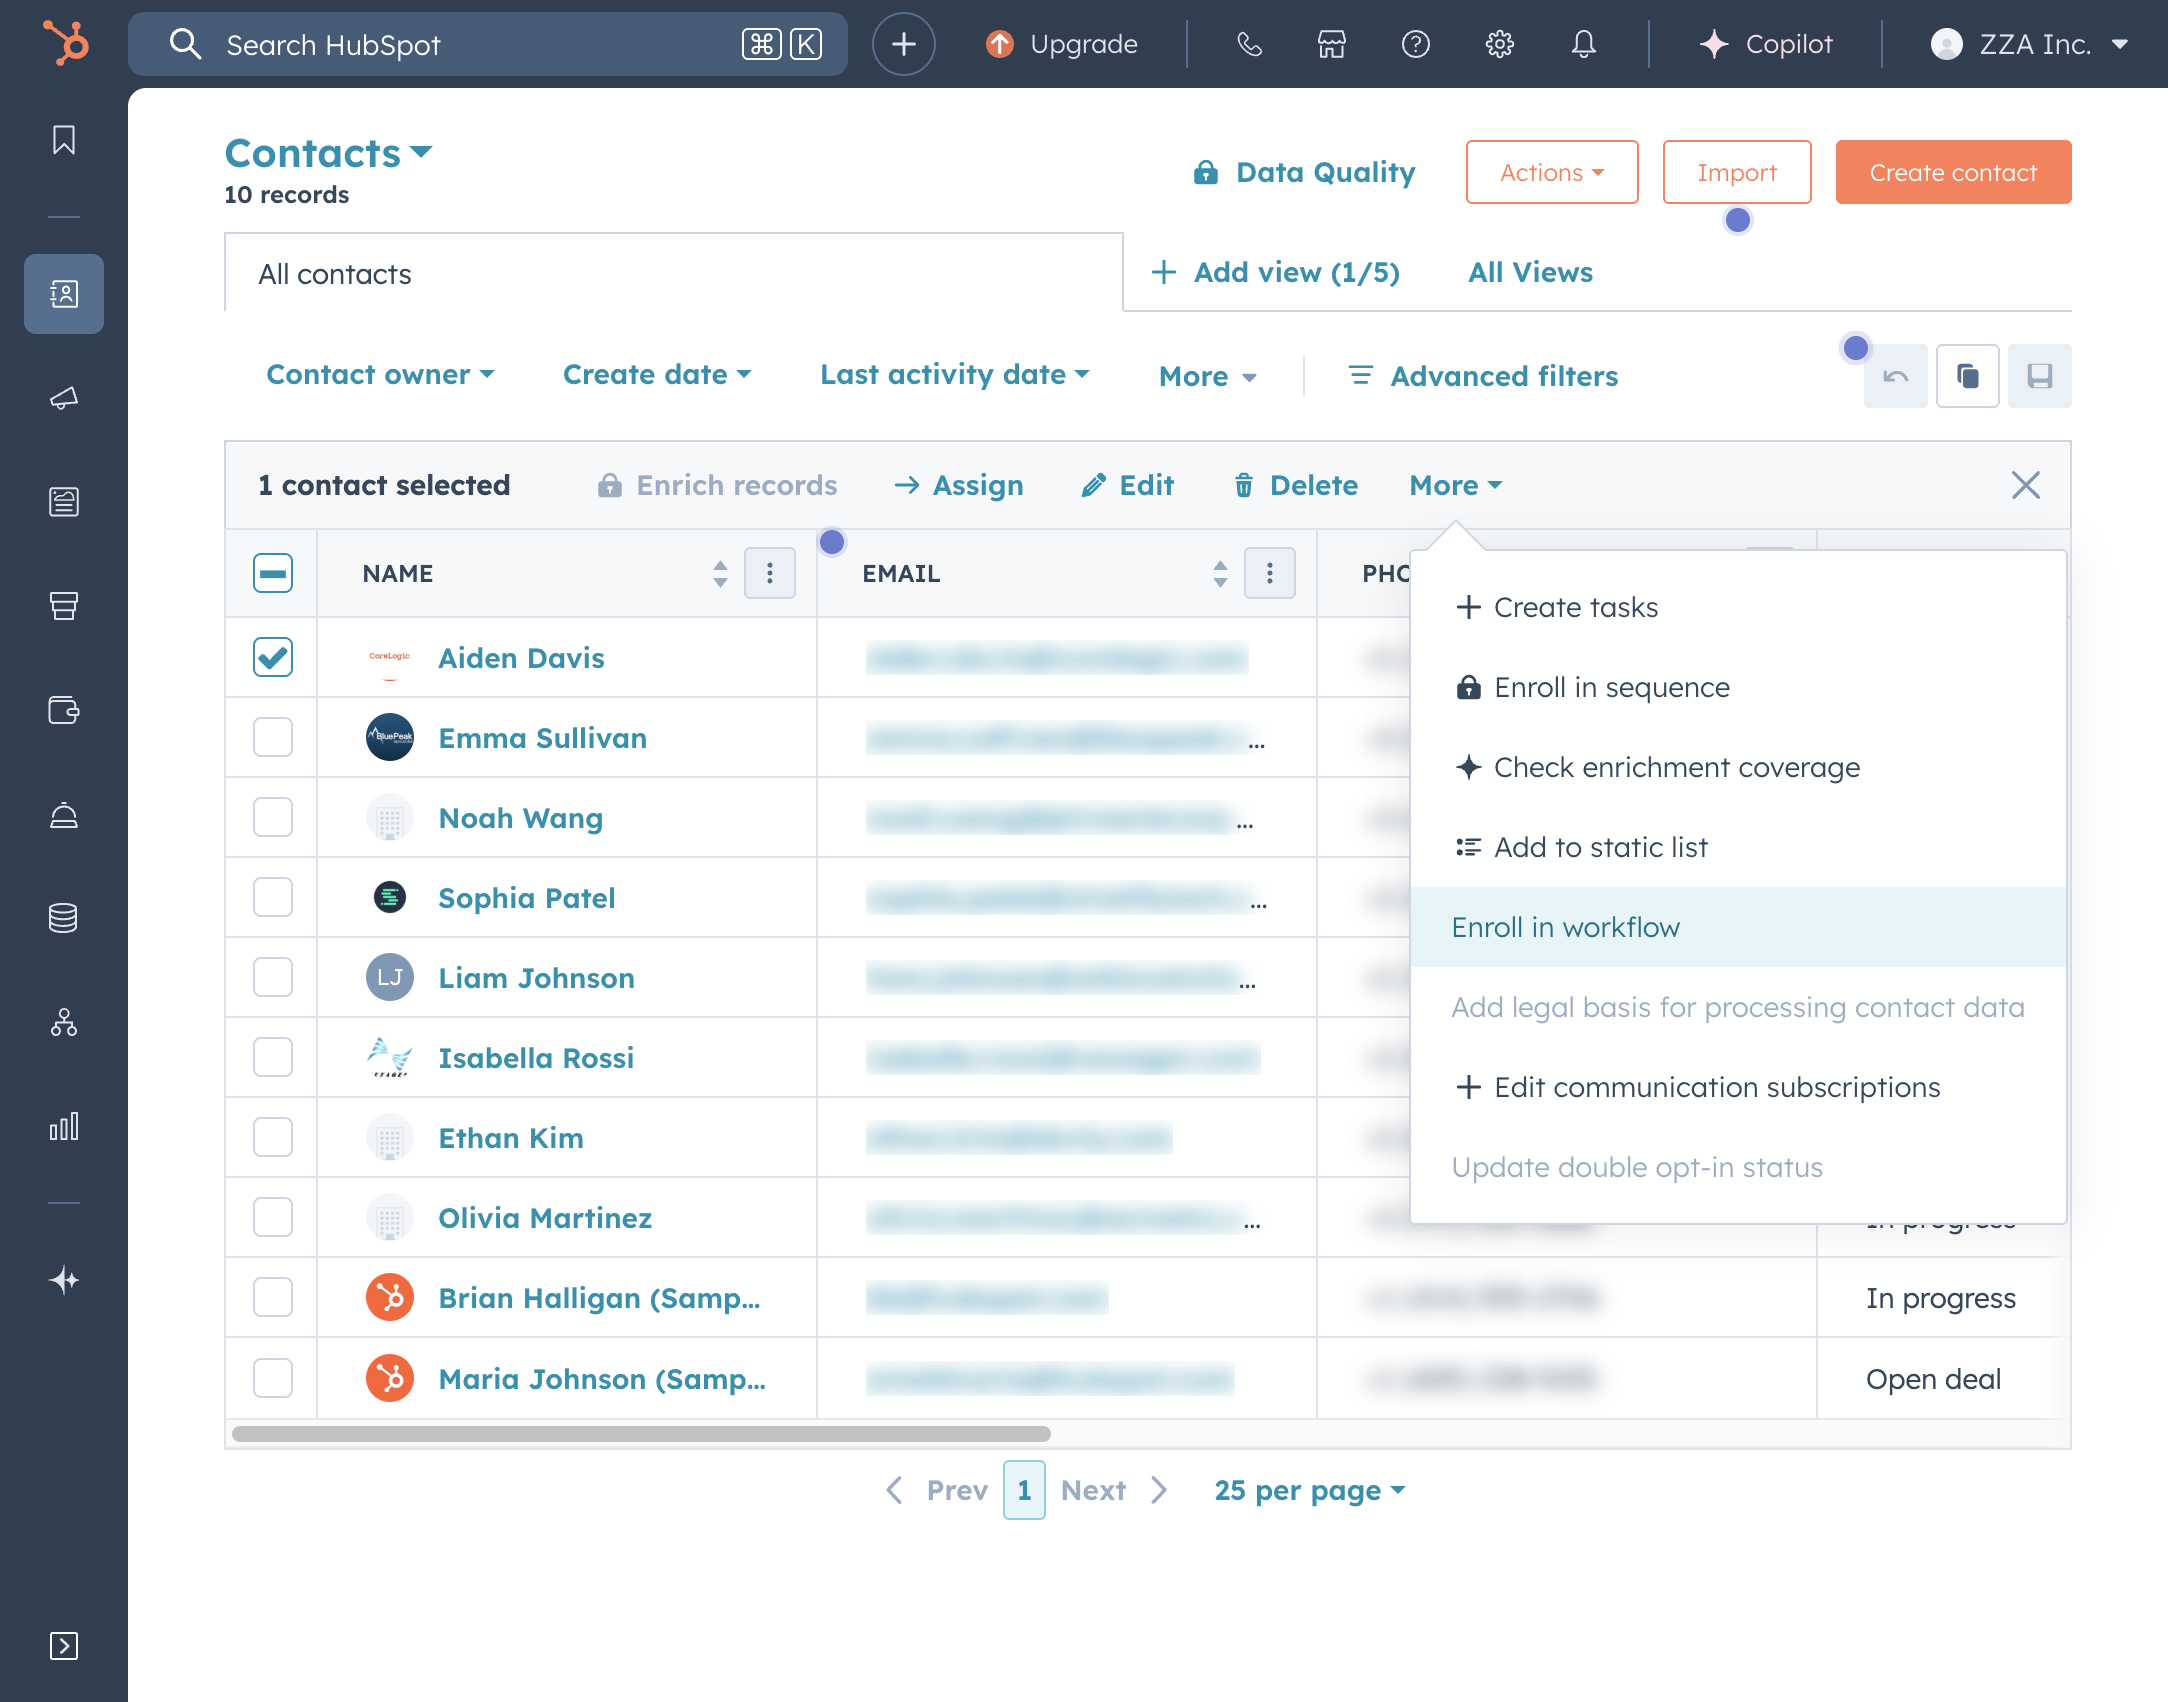Screen dimensions: 2168x1702
Task: Open the ZZA Inc. account menu
Action: coord(2028,44)
